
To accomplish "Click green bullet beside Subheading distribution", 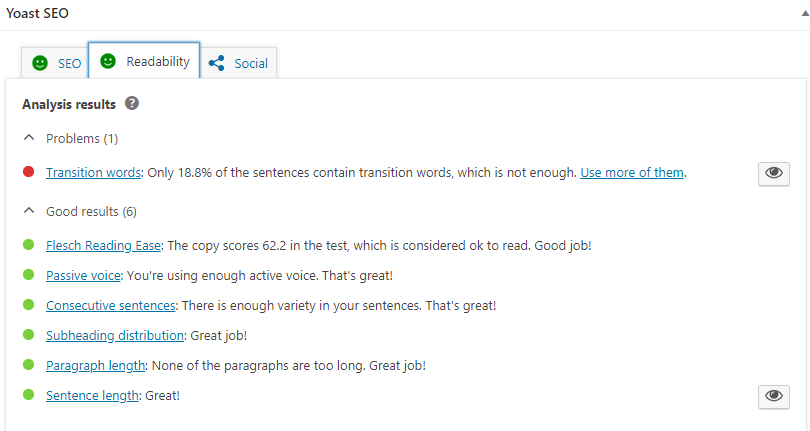I will [x=29, y=334].
